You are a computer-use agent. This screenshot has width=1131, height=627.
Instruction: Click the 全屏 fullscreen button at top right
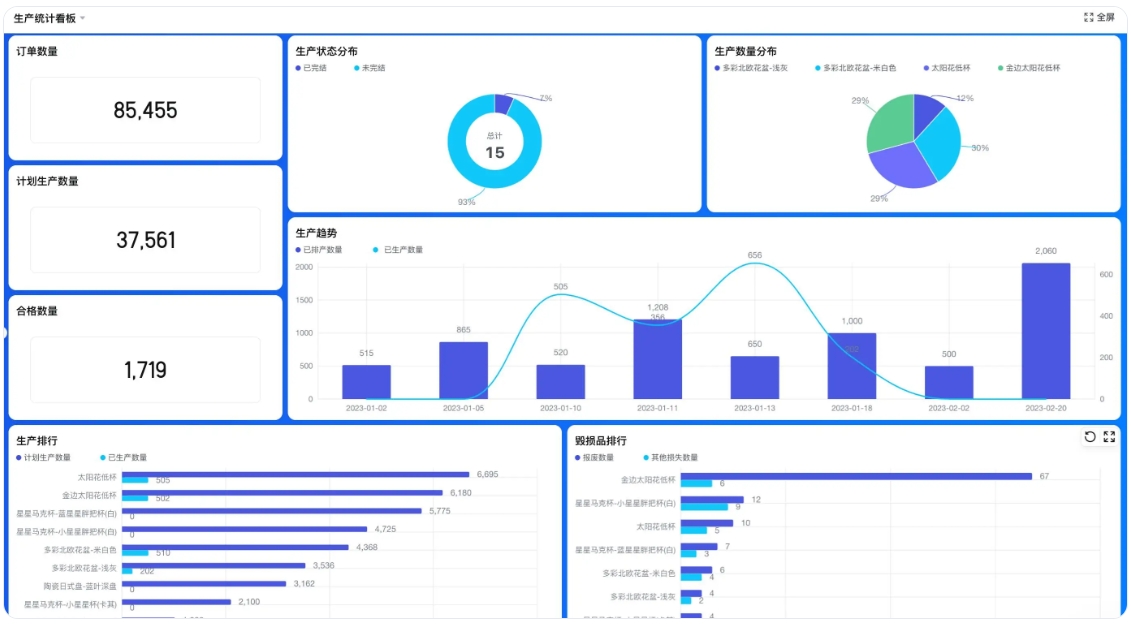click(1099, 17)
